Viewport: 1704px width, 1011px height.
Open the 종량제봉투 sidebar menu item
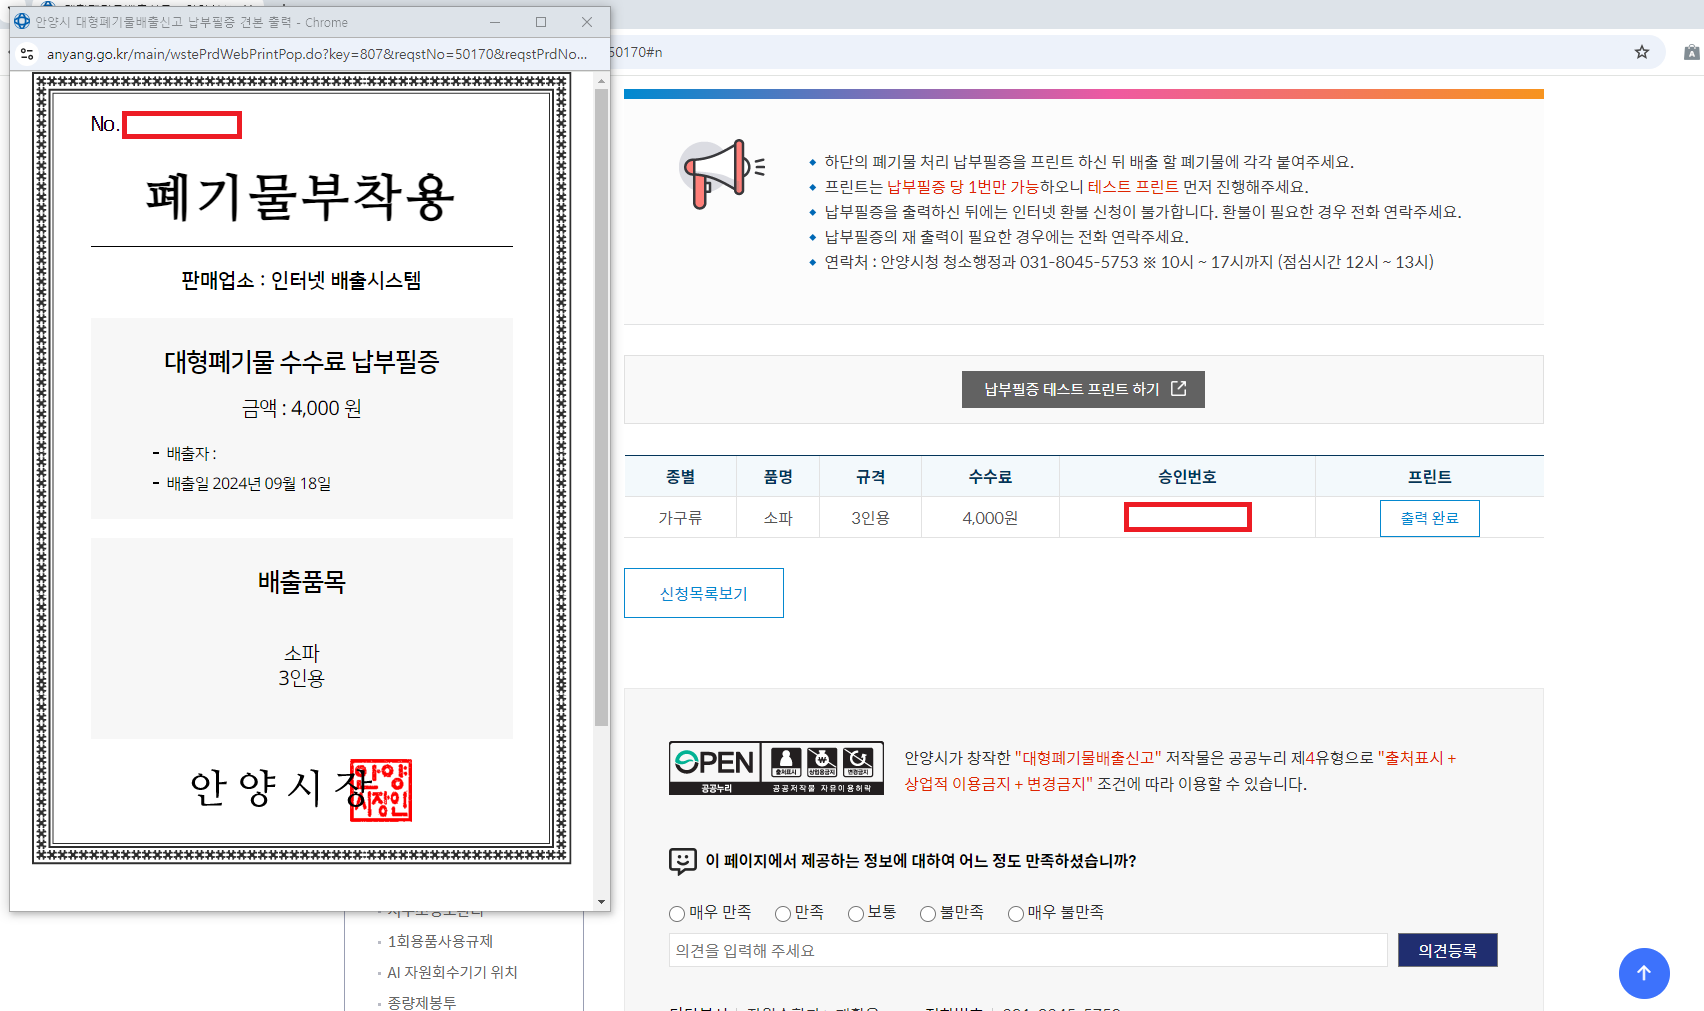click(421, 1002)
